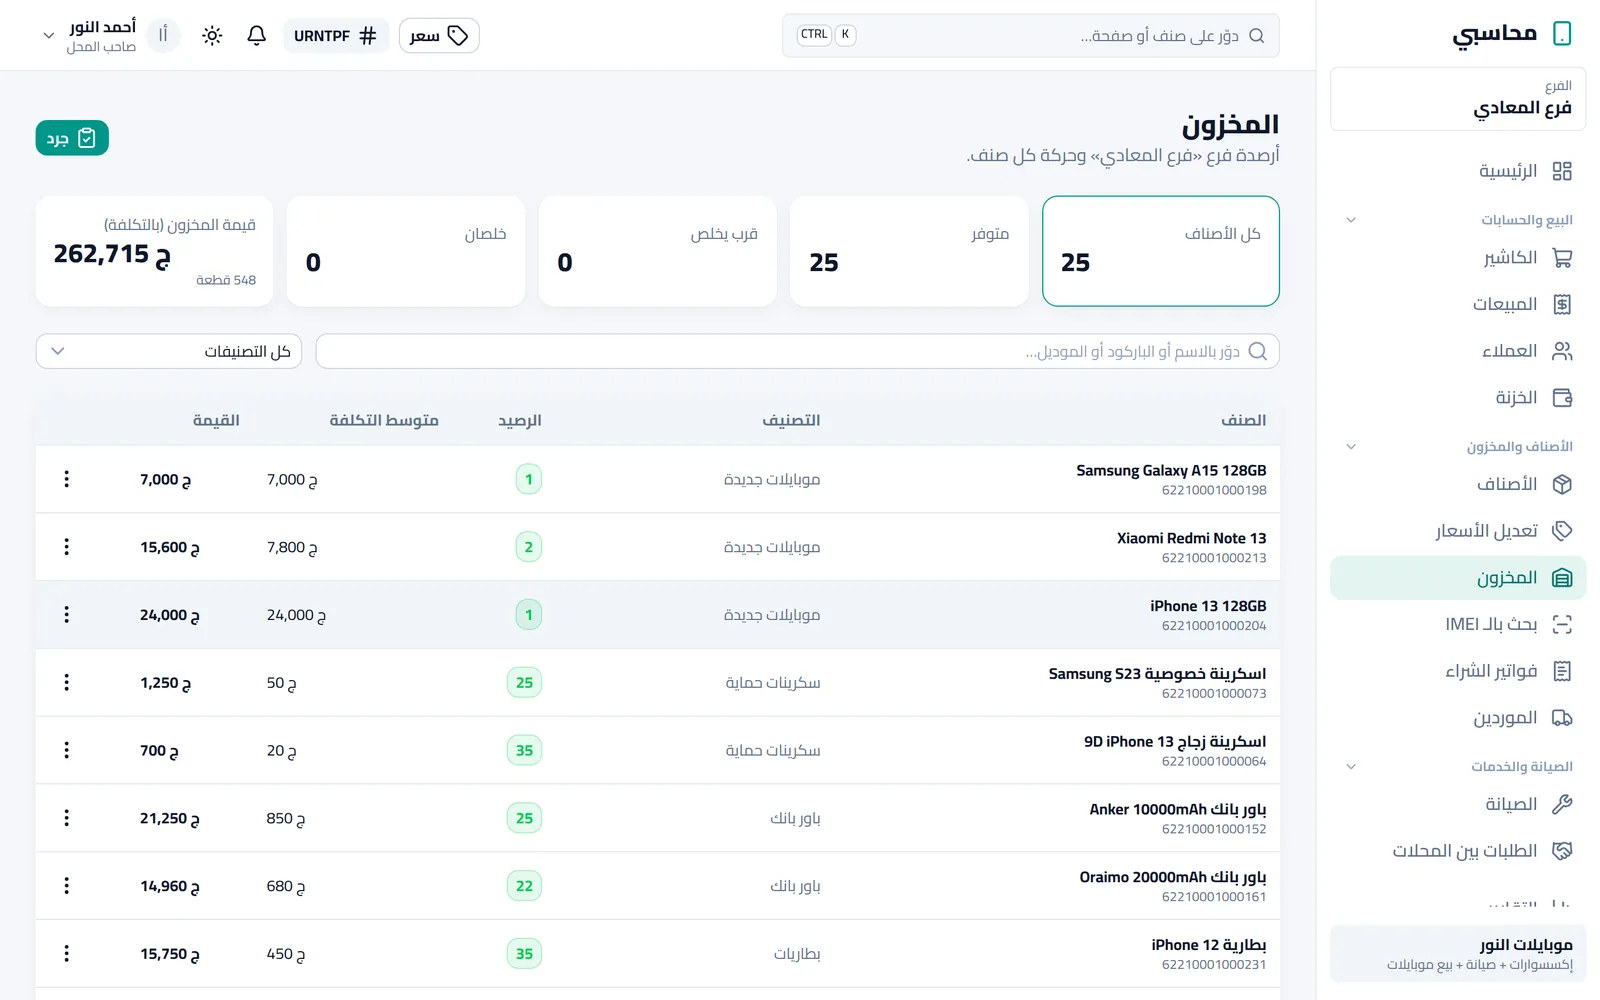This screenshot has height=1000, width=1600.
Task: Open three-dot menu for iPhone 13 128GB row
Action: point(67,615)
